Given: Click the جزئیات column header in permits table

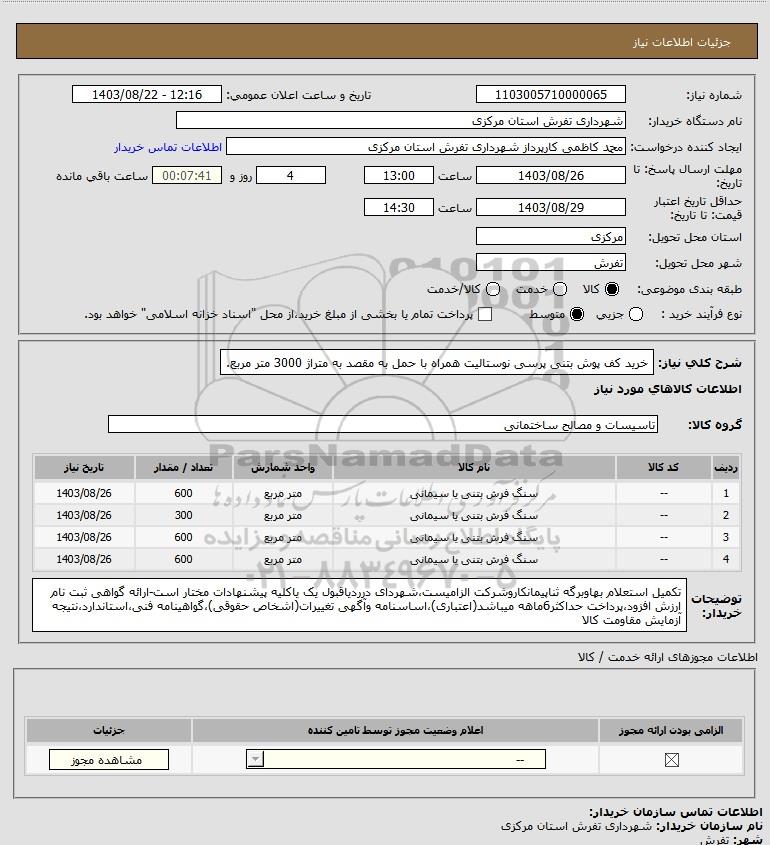Looking at the screenshot, I should pos(109,730).
